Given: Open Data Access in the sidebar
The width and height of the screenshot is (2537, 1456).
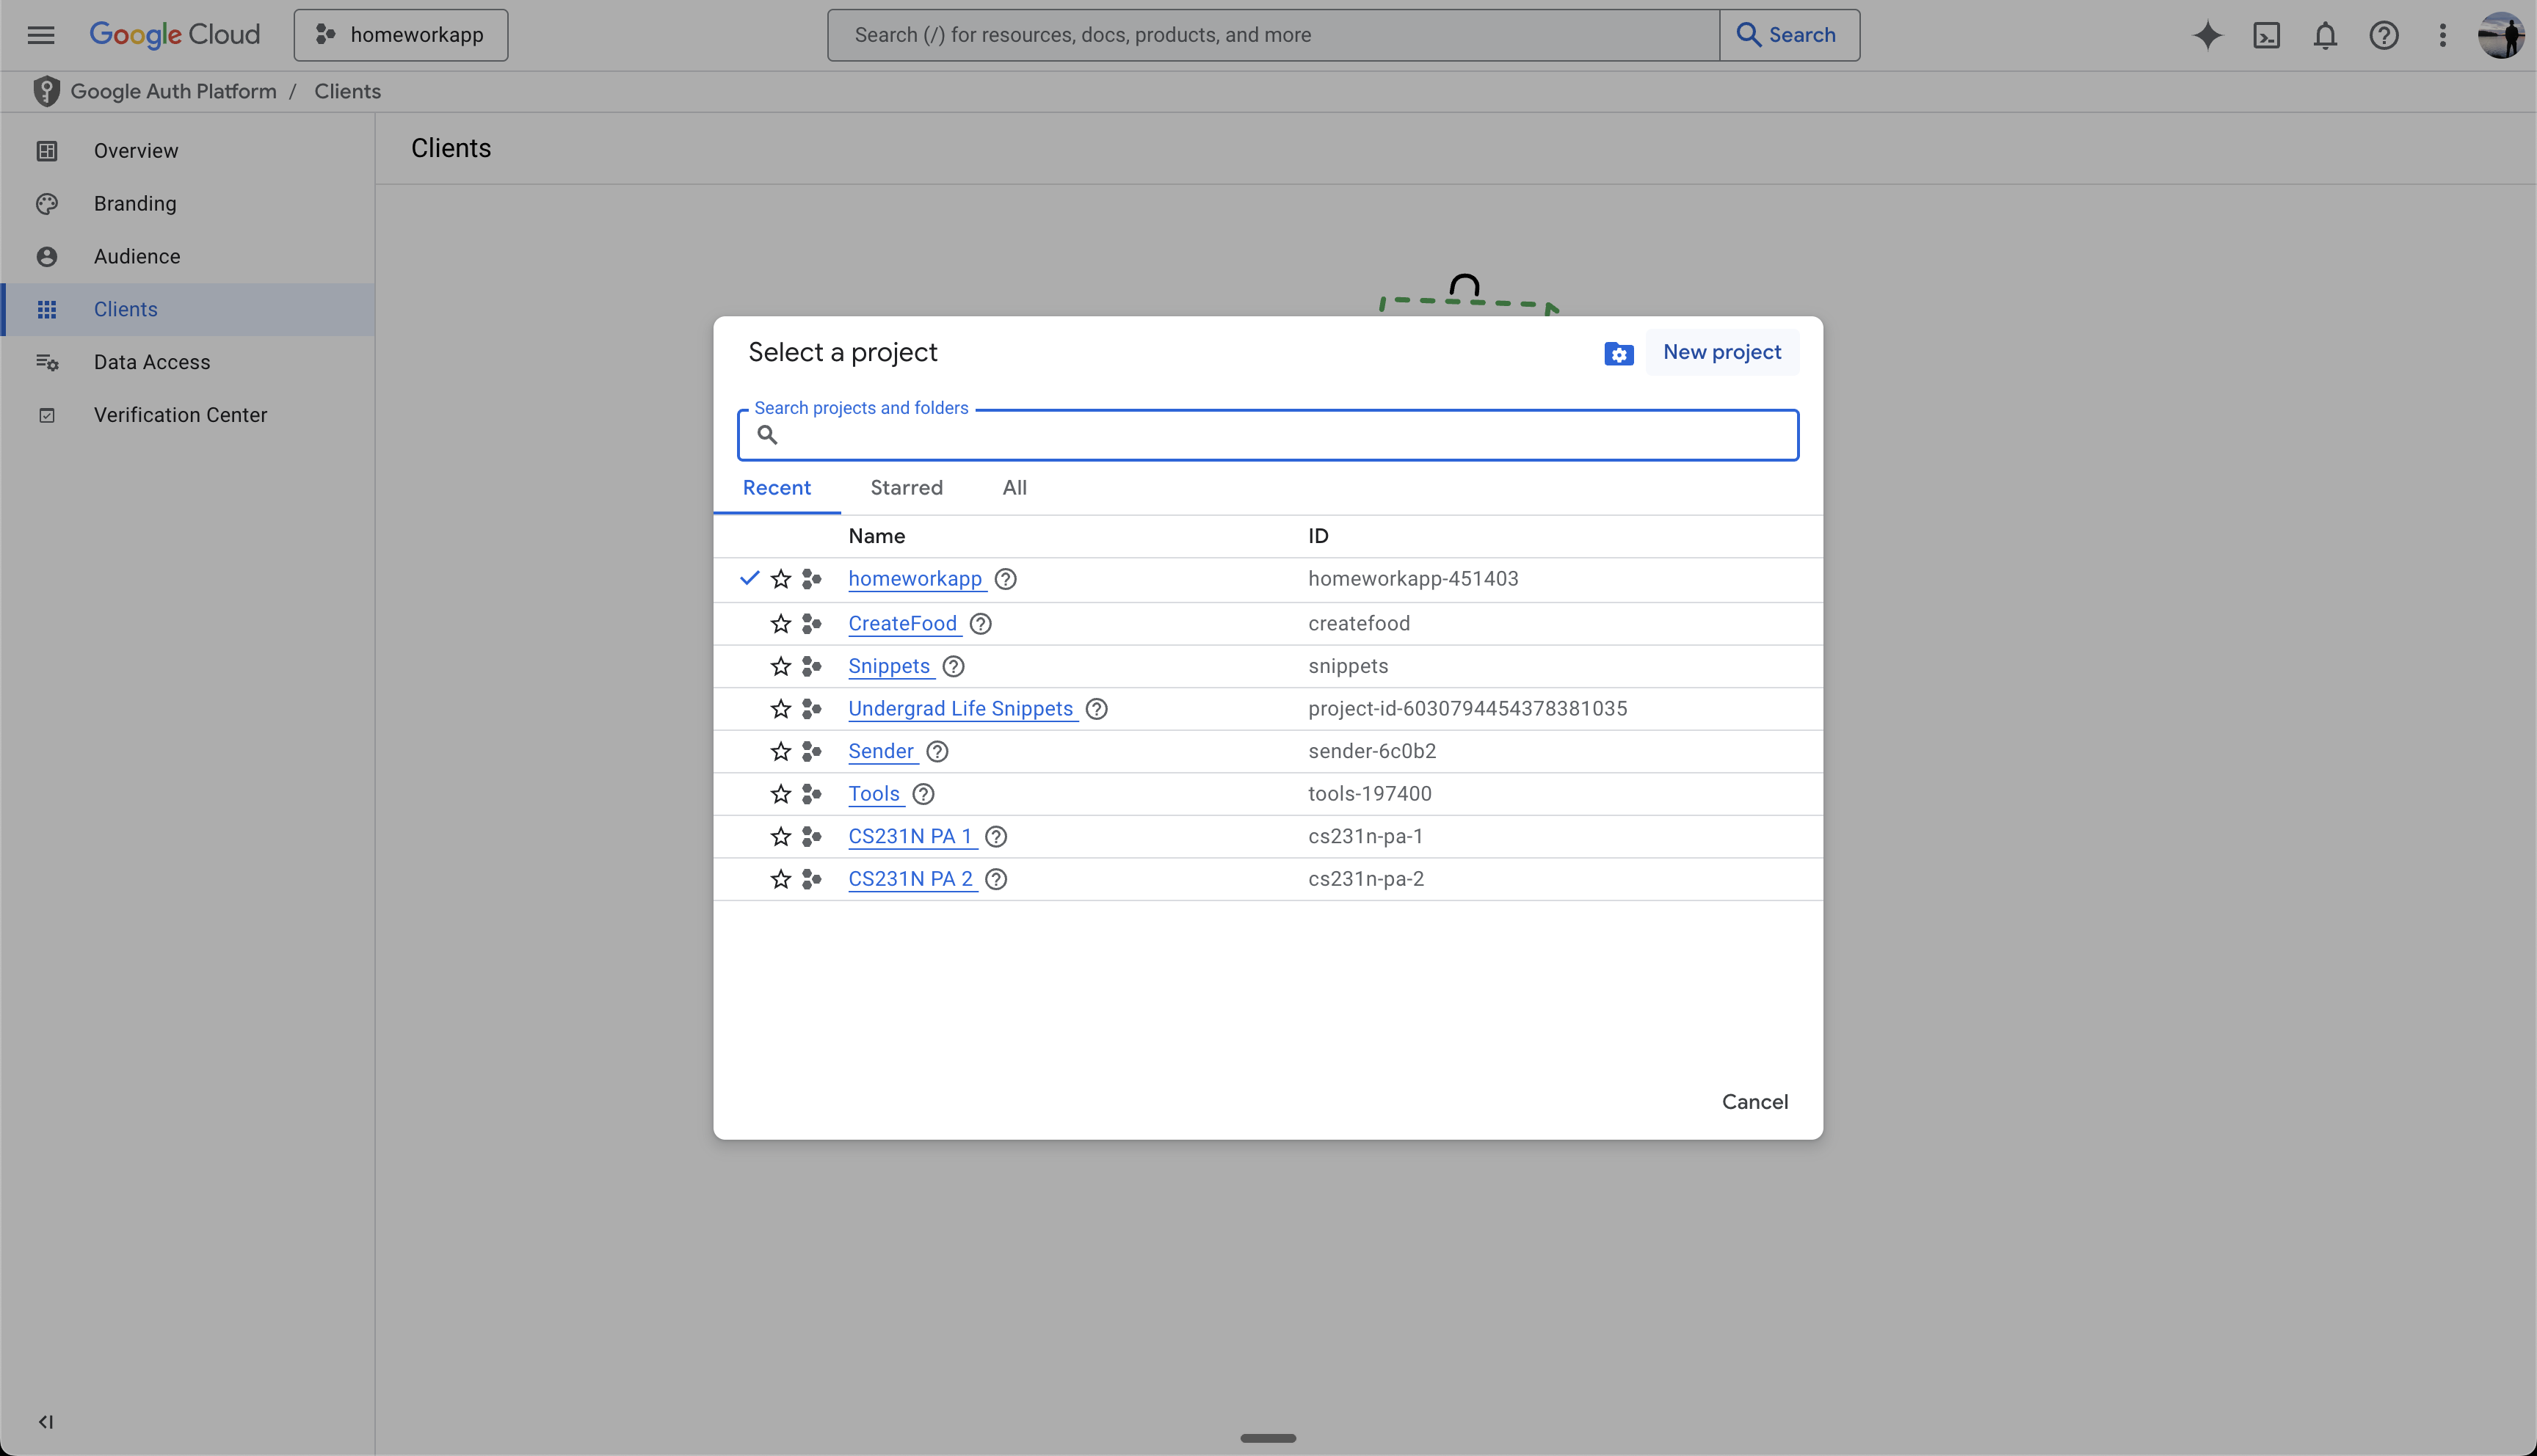Looking at the screenshot, I should [x=188, y=362].
